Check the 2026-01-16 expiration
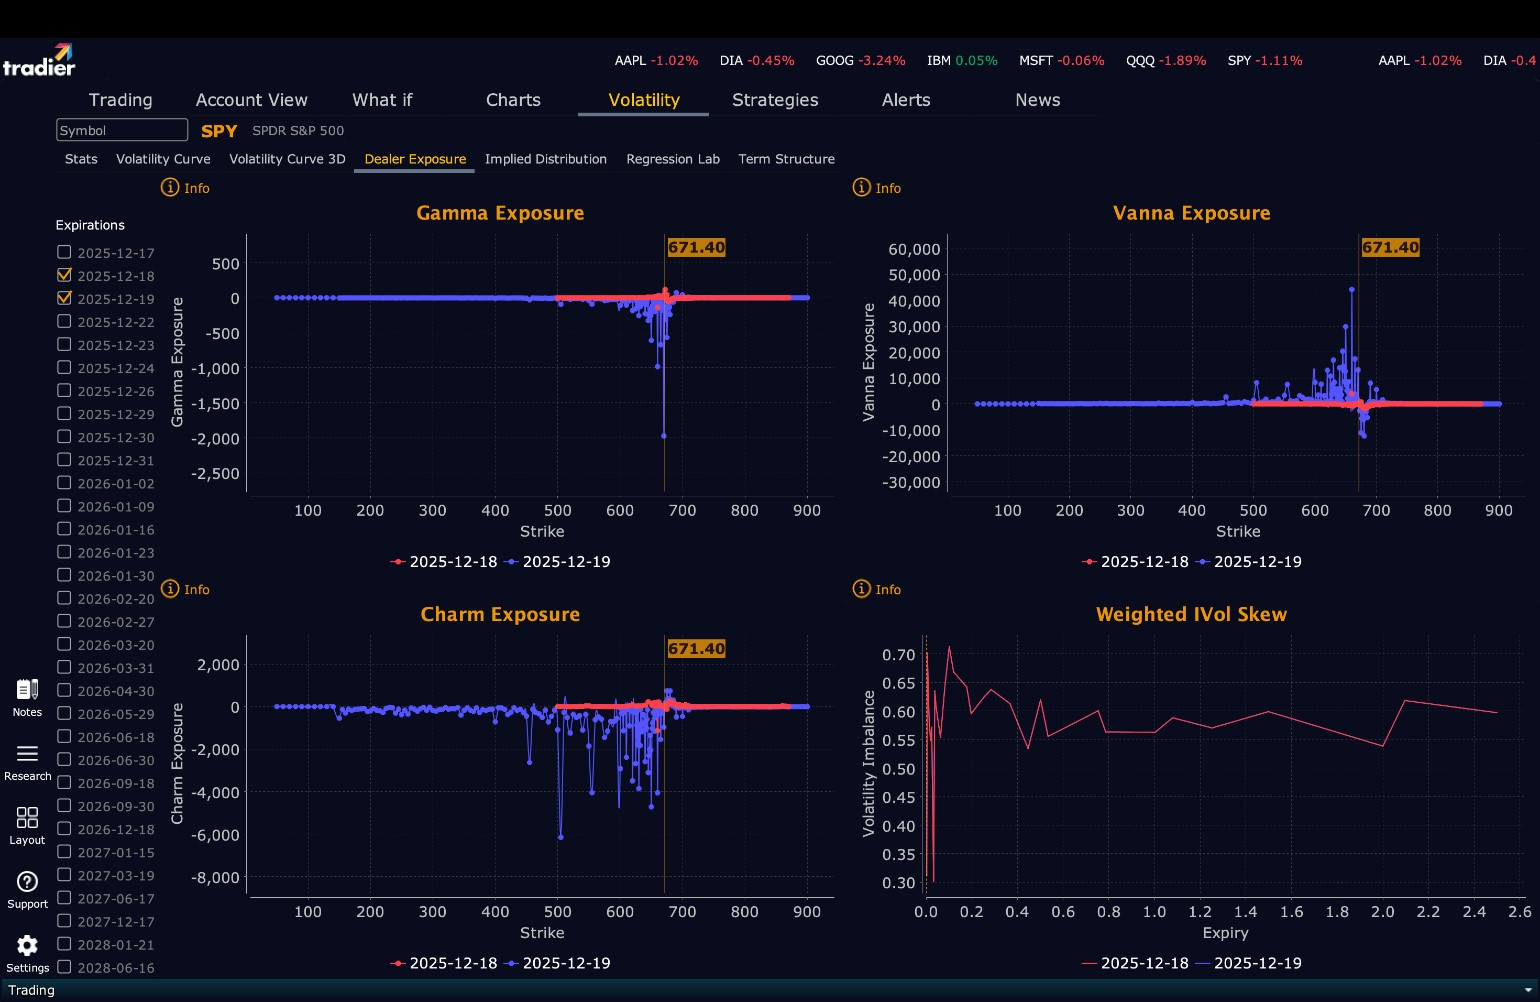Viewport: 1540px width, 1002px height. coord(65,529)
